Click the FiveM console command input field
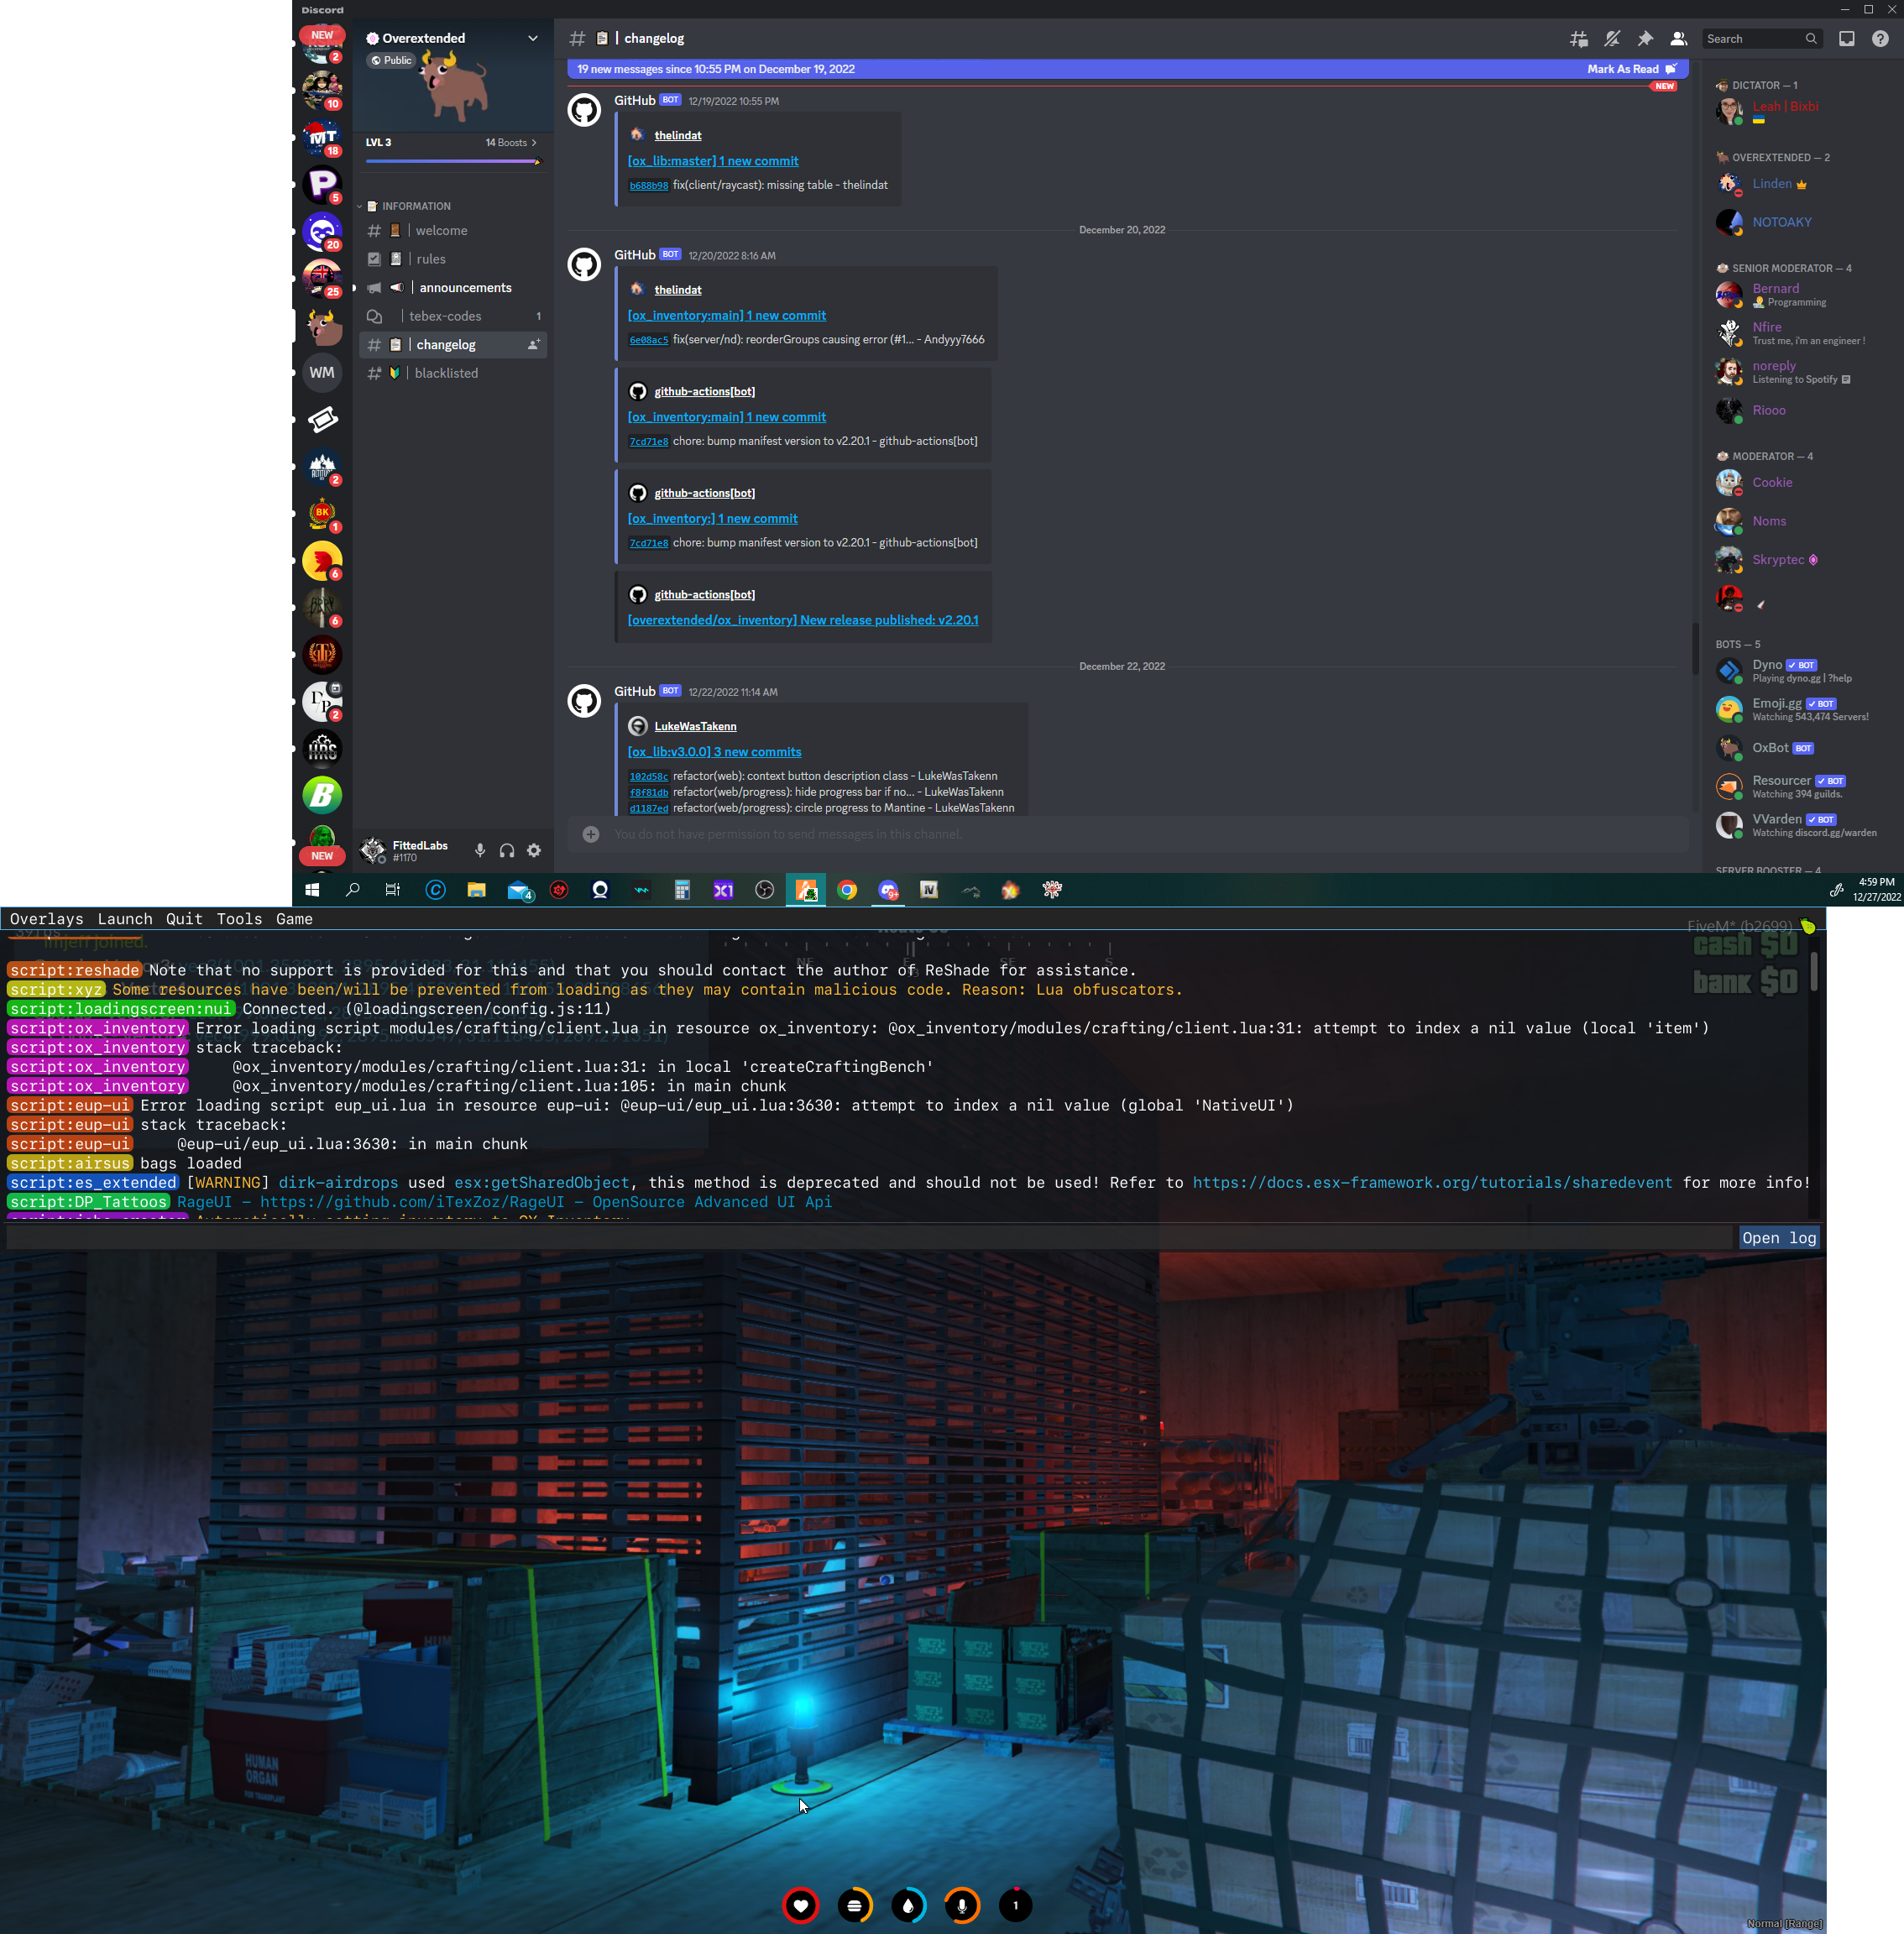This screenshot has height=1934, width=1904. (x=869, y=1238)
